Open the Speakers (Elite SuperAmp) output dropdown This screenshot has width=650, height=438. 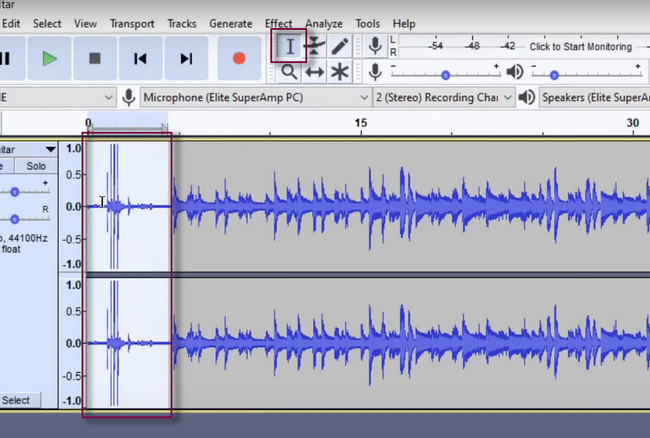pos(594,98)
